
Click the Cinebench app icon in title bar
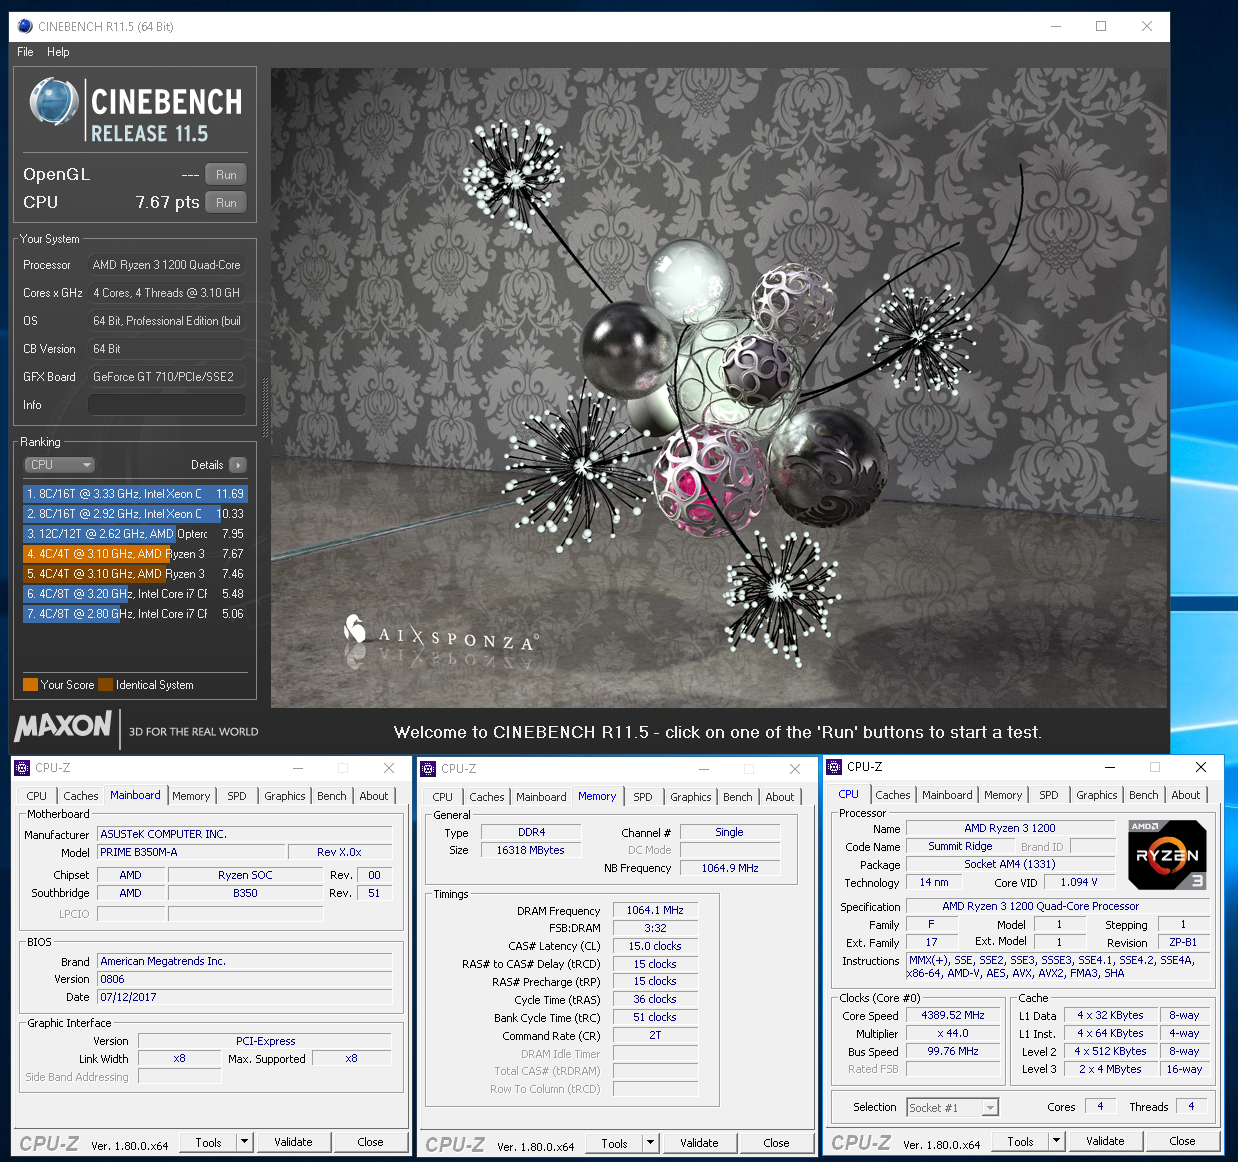[25, 26]
